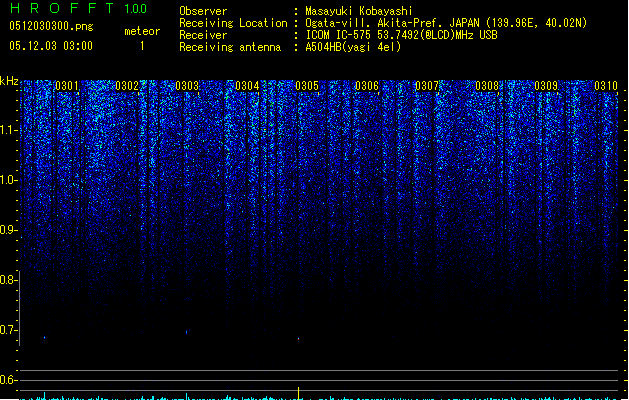Click the 0303 time marker
This screenshot has width=629, height=400.
click(x=187, y=86)
